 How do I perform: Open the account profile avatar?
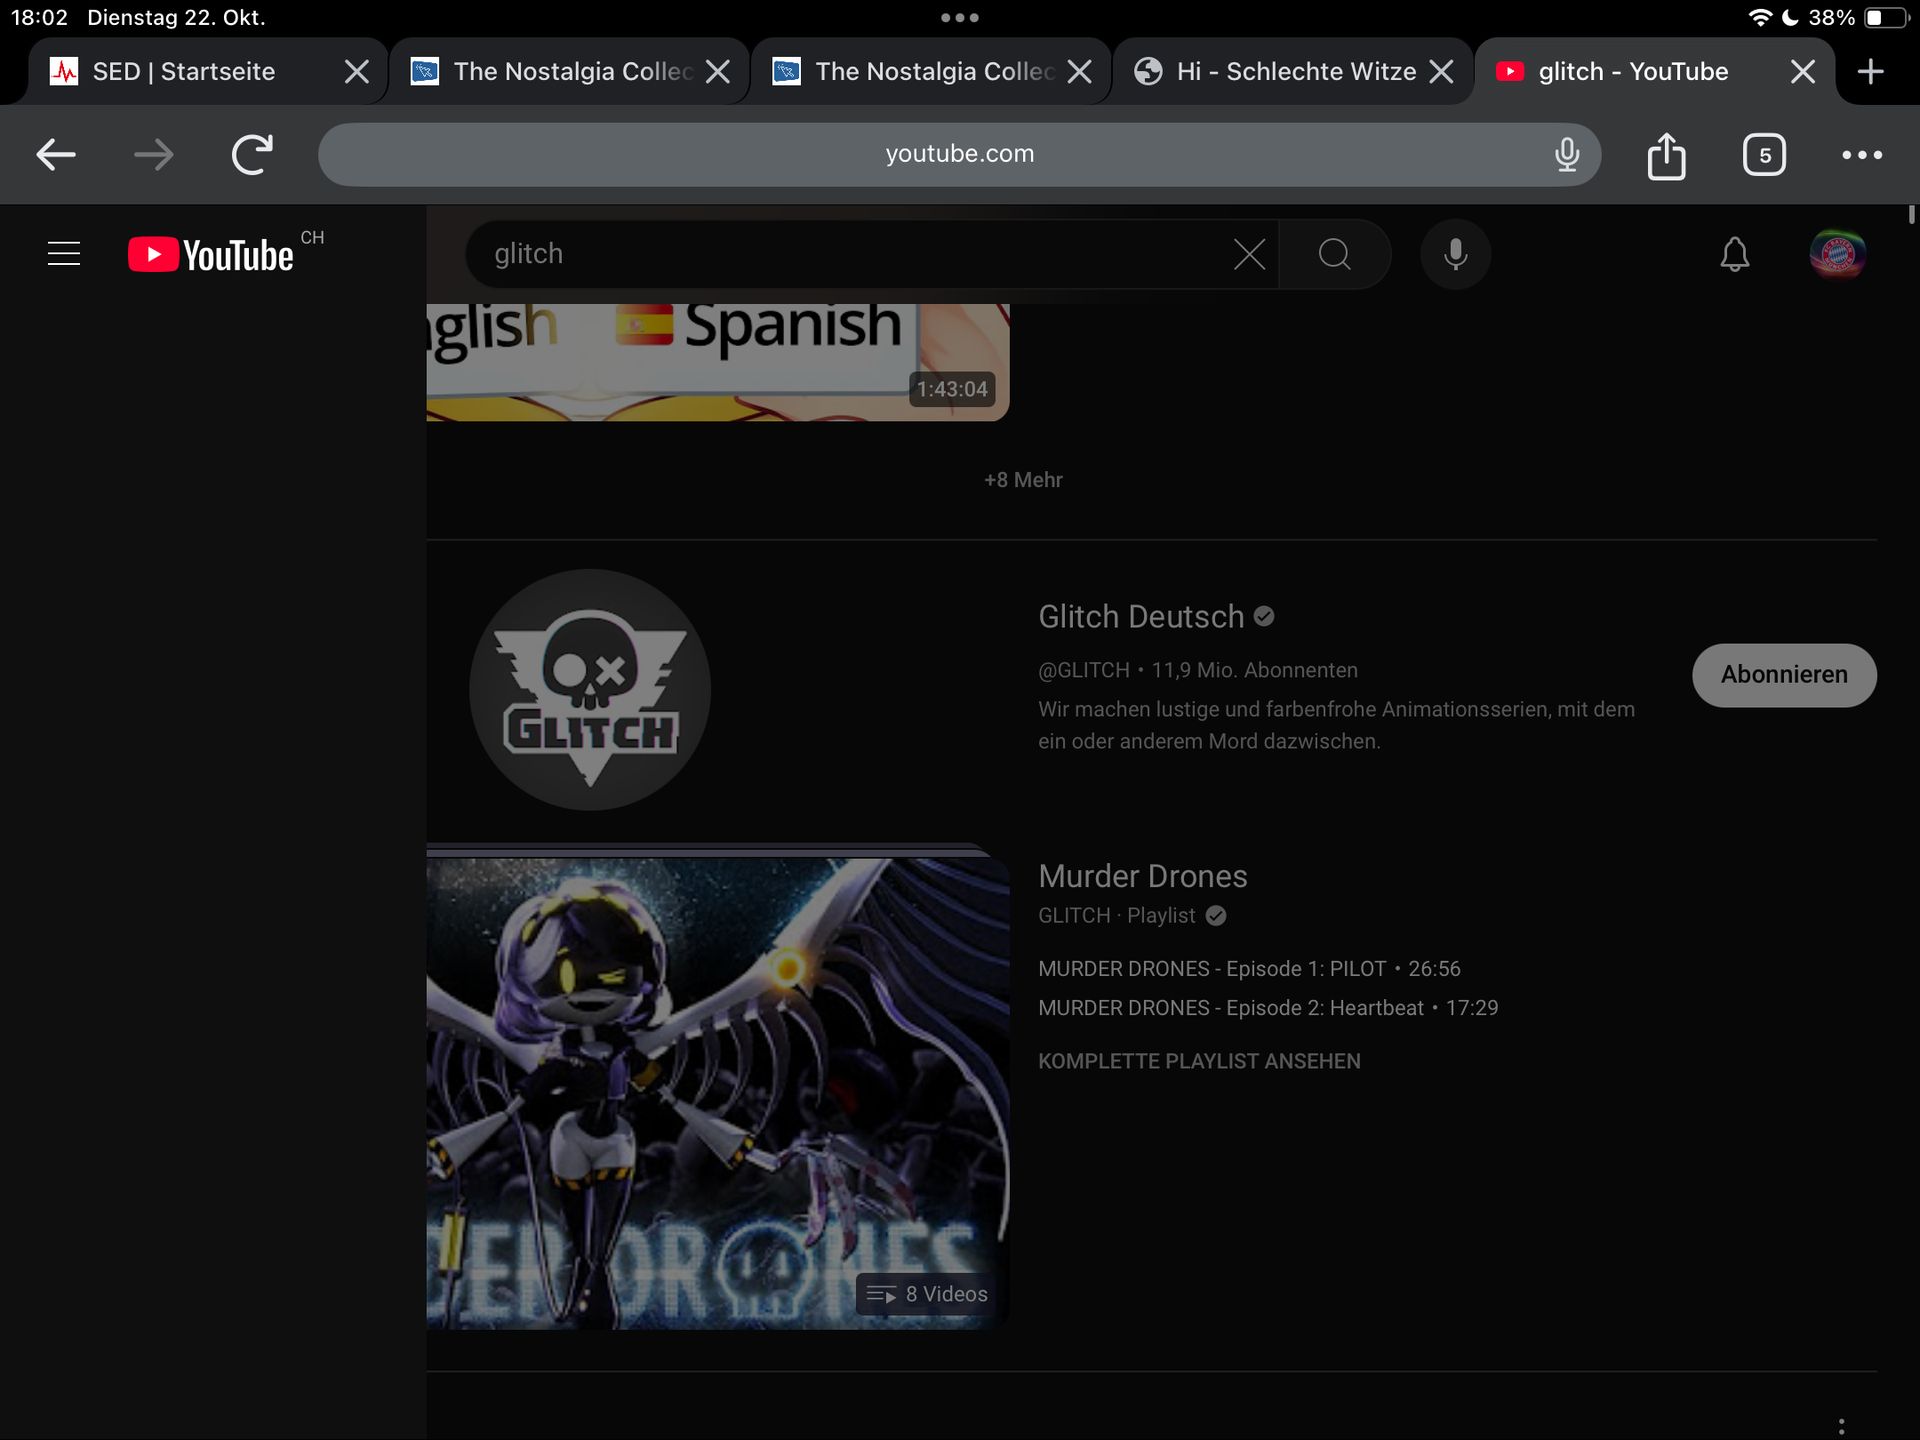tap(1837, 254)
